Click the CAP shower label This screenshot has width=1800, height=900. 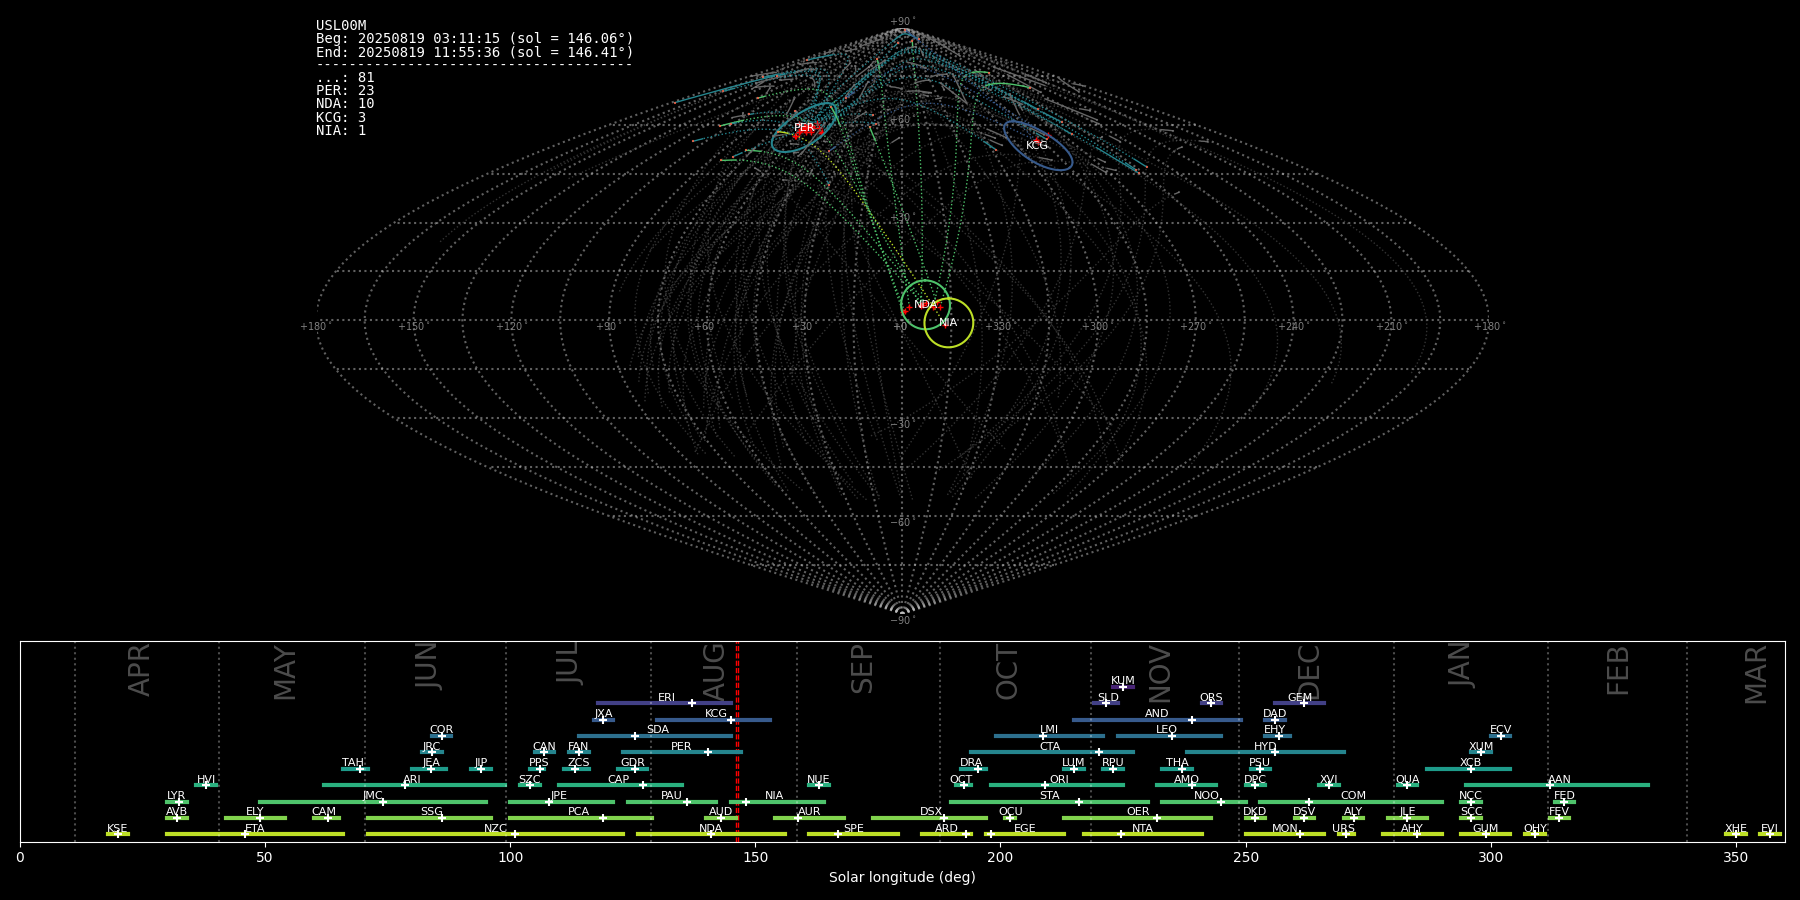tap(619, 780)
